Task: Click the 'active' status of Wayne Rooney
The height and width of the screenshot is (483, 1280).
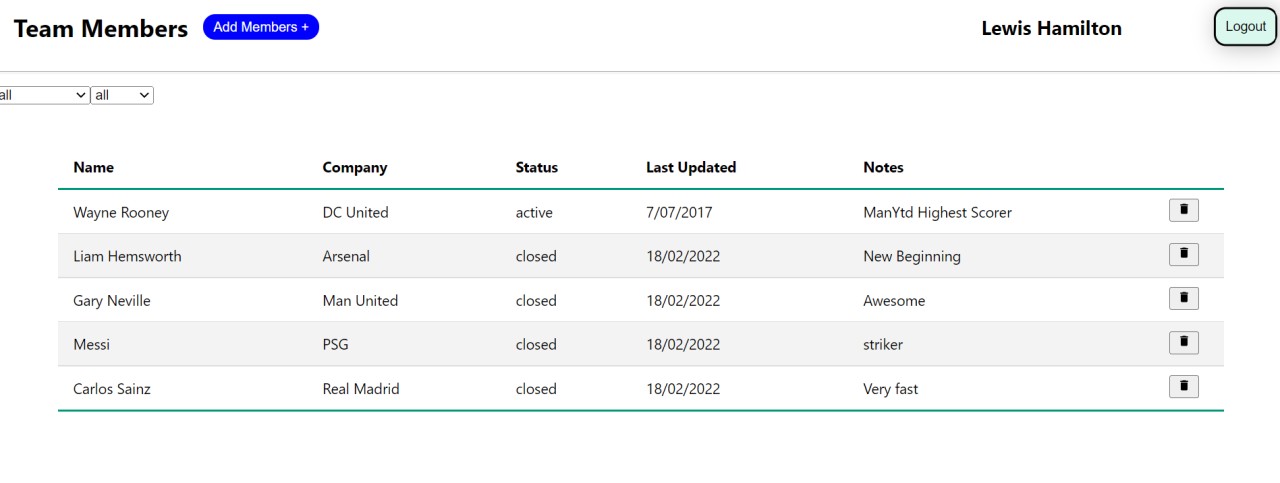Action: pos(534,212)
